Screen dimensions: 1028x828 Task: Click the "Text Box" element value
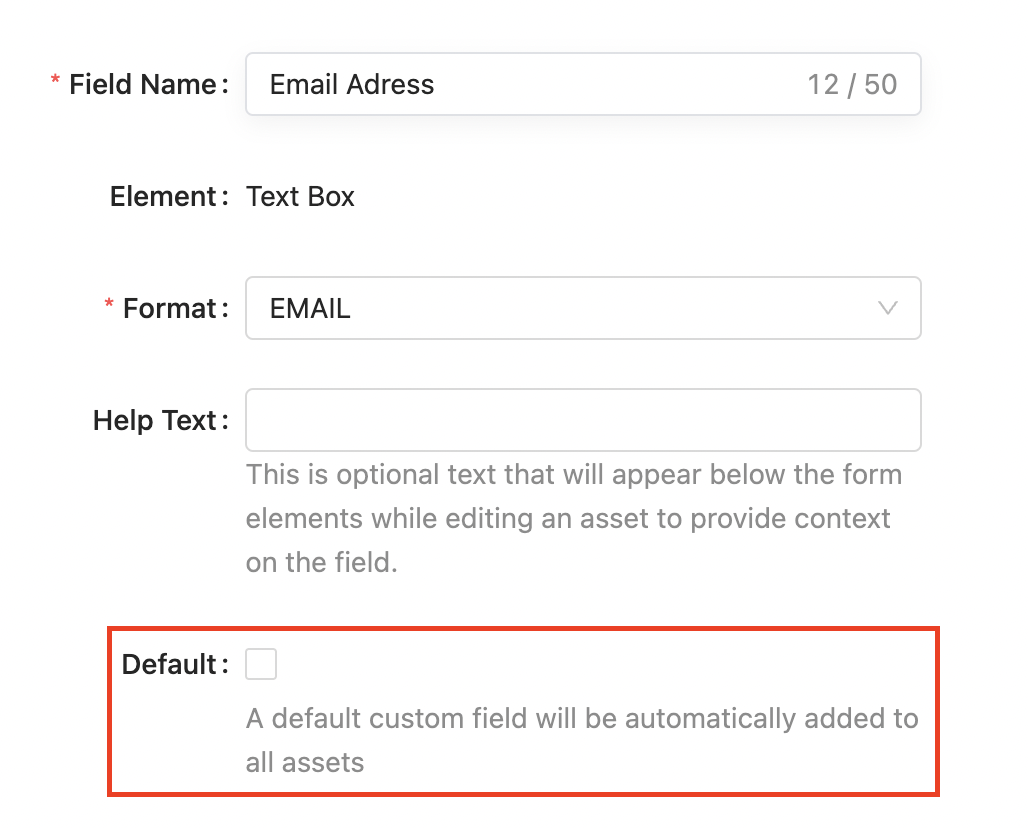pyautogui.click(x=300, y=197)
